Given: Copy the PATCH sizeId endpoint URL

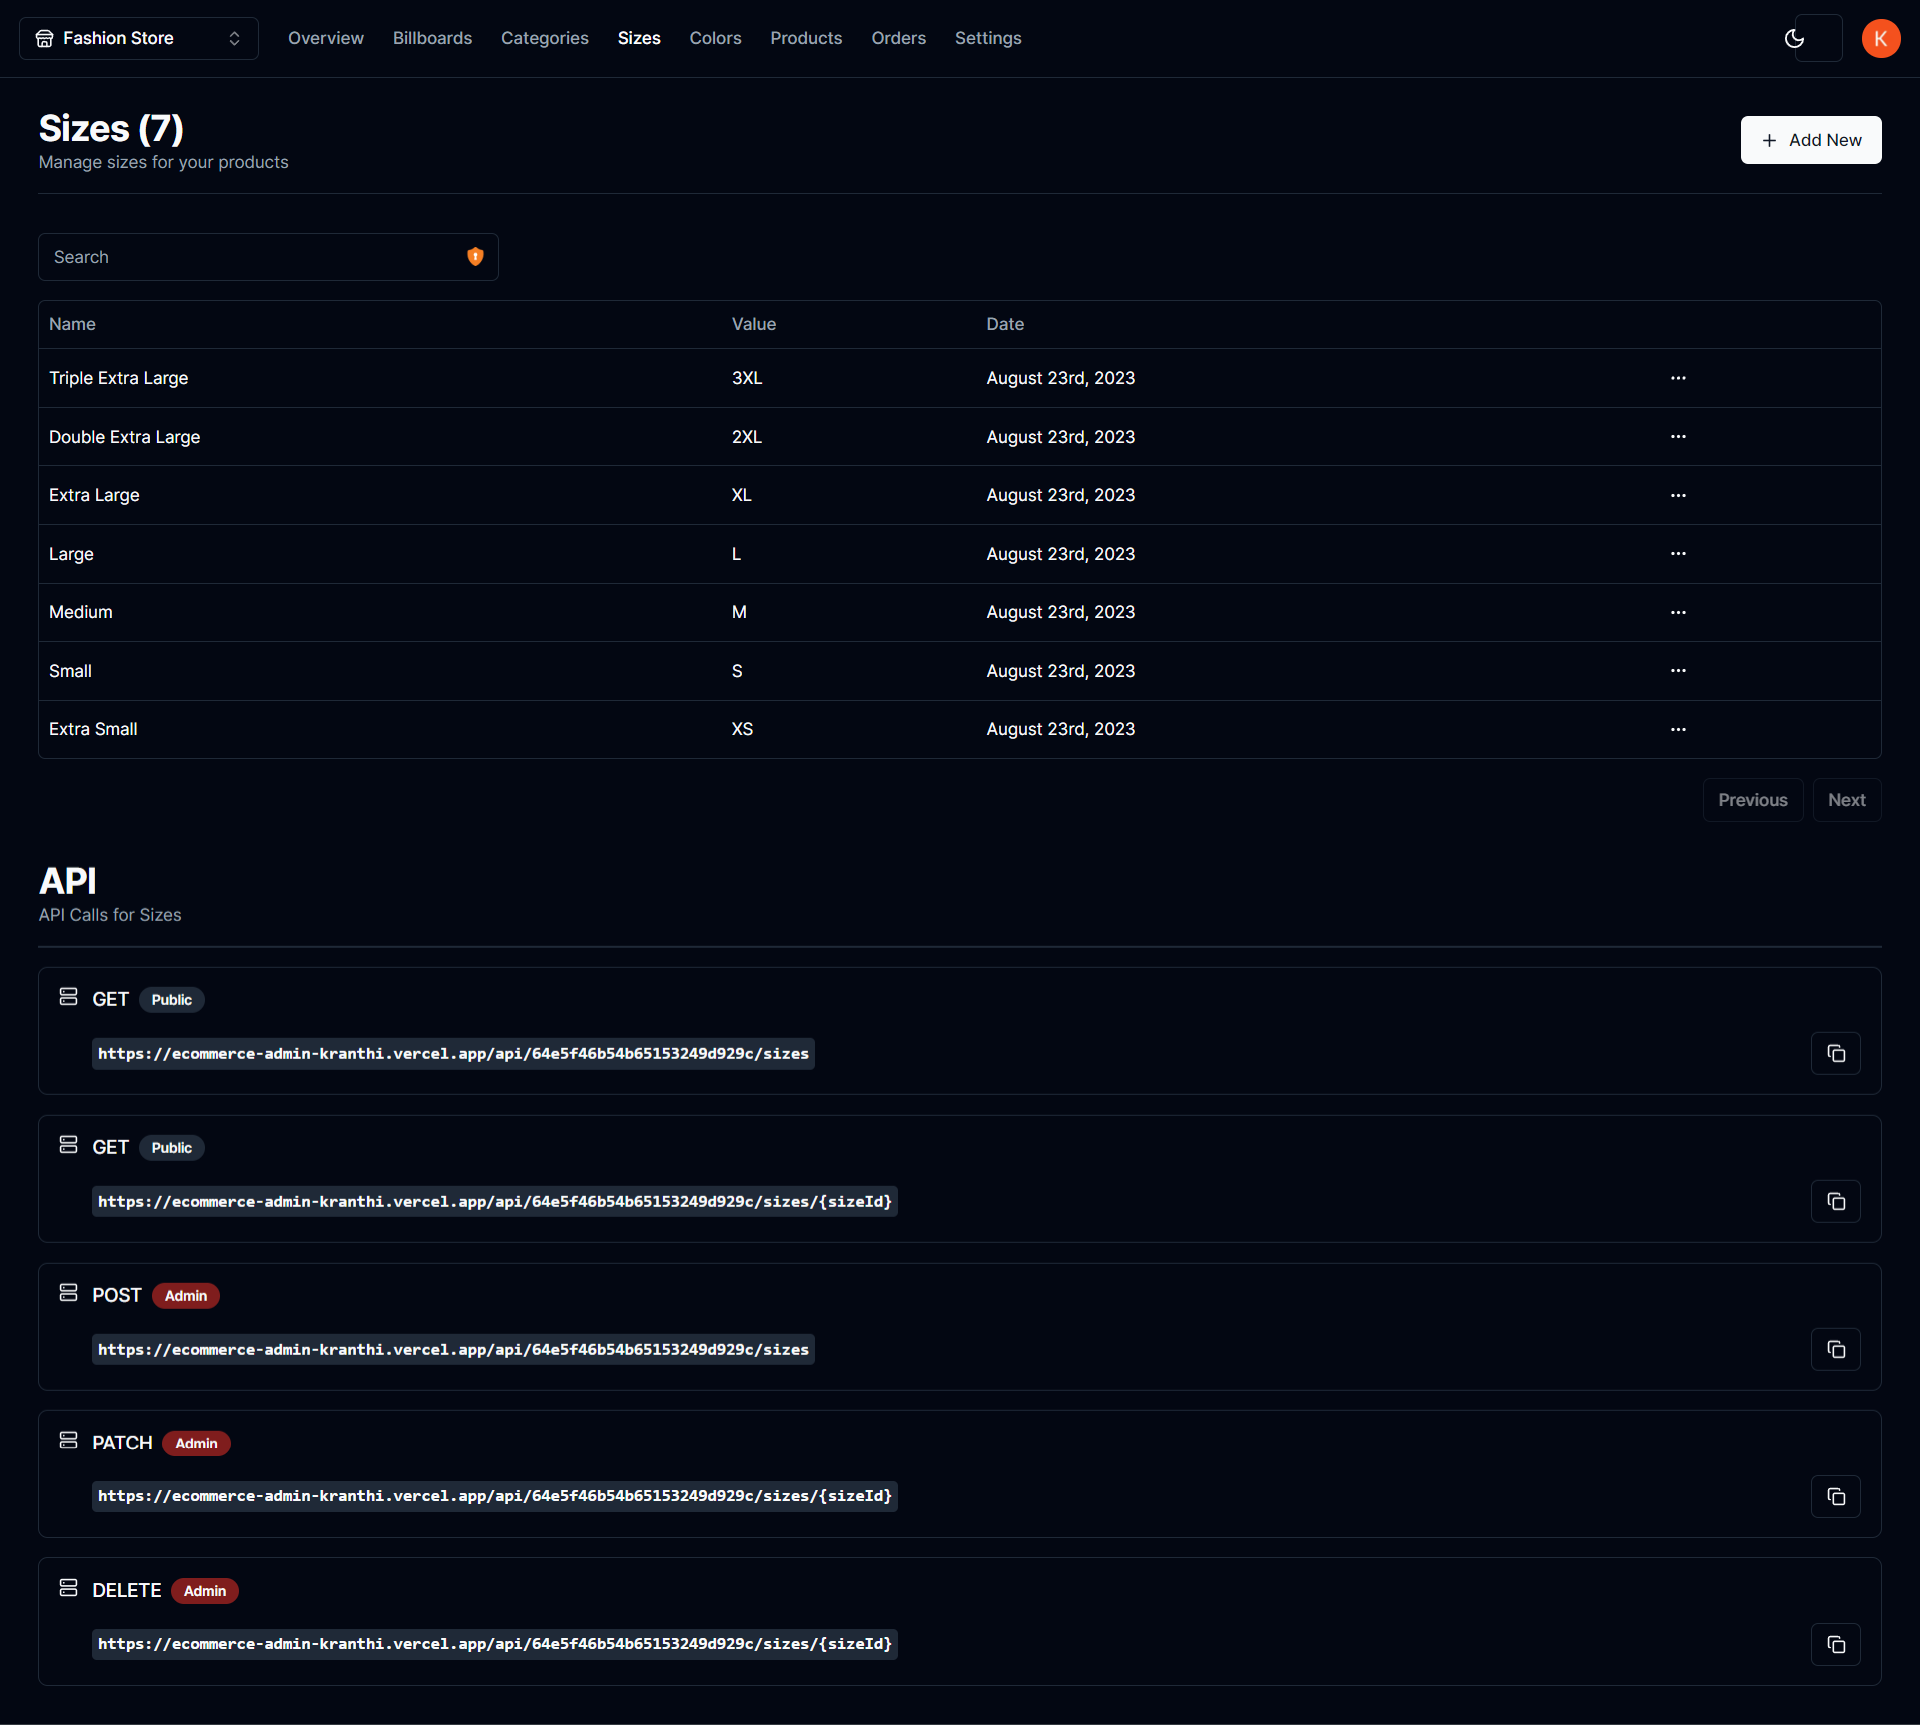Looking at the screenshot, I should pyautogui.click(x=1835, y=1496).
